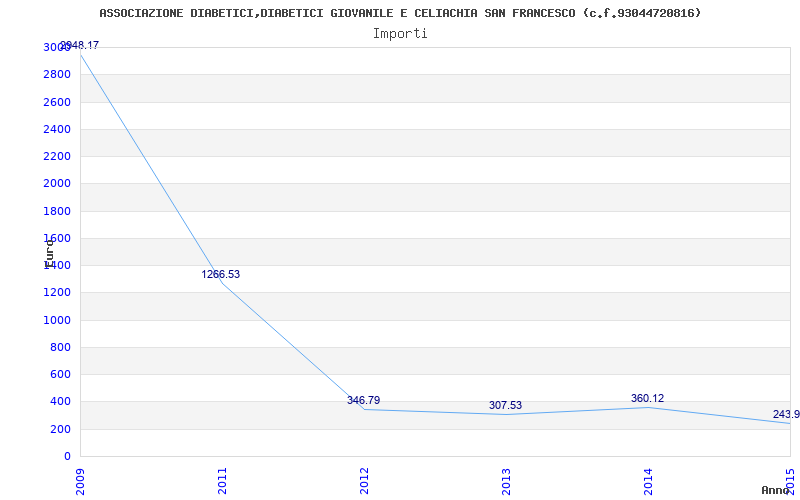The height and width of the screenshot is (500, 800).
Task: Click the y-axis value 1000
Action: click(57, 320)
